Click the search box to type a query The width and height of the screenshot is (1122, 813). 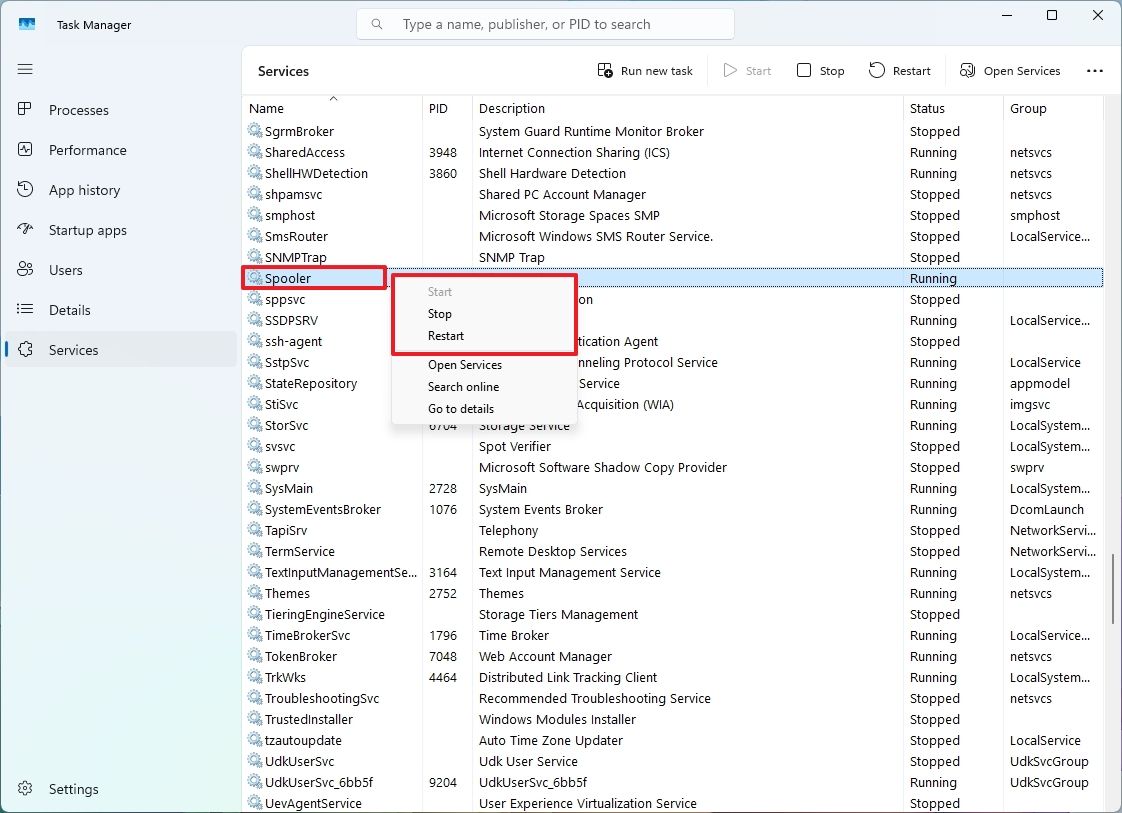(x=546, y=23)
